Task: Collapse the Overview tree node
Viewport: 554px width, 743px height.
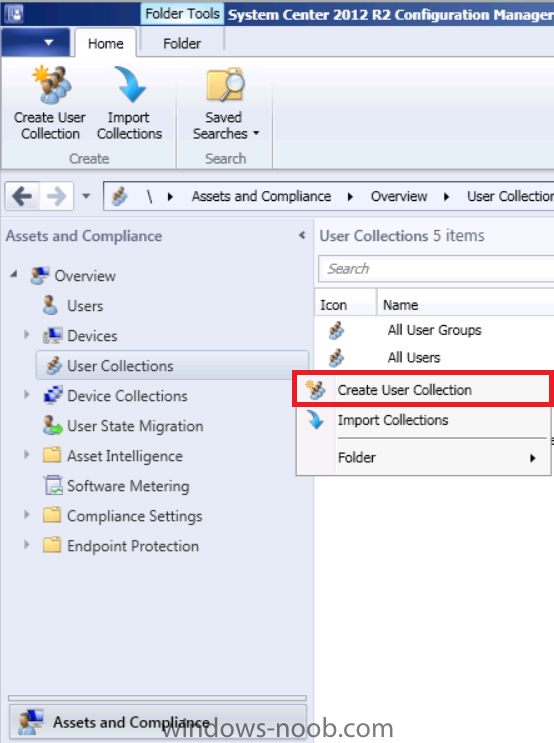Action: (x=14, y=274)
